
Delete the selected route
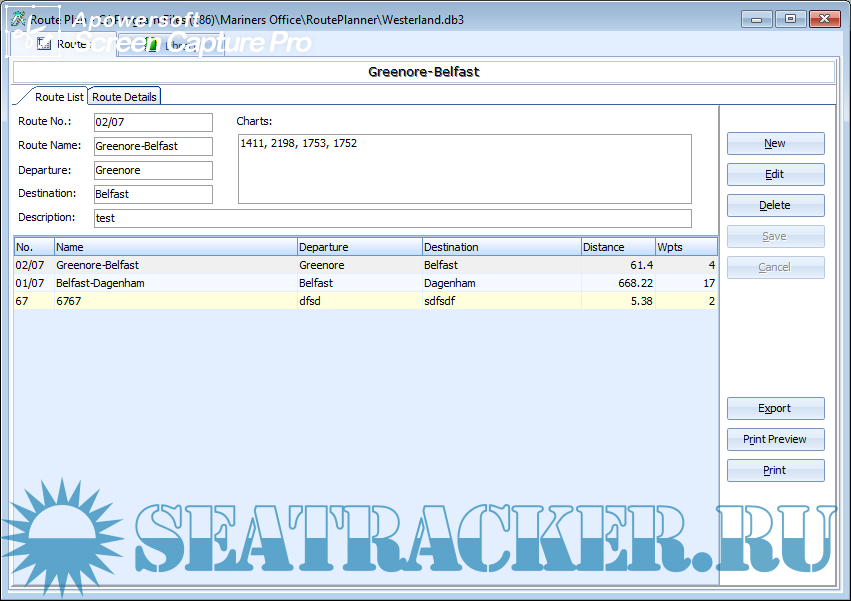click(x=775, y=205)
